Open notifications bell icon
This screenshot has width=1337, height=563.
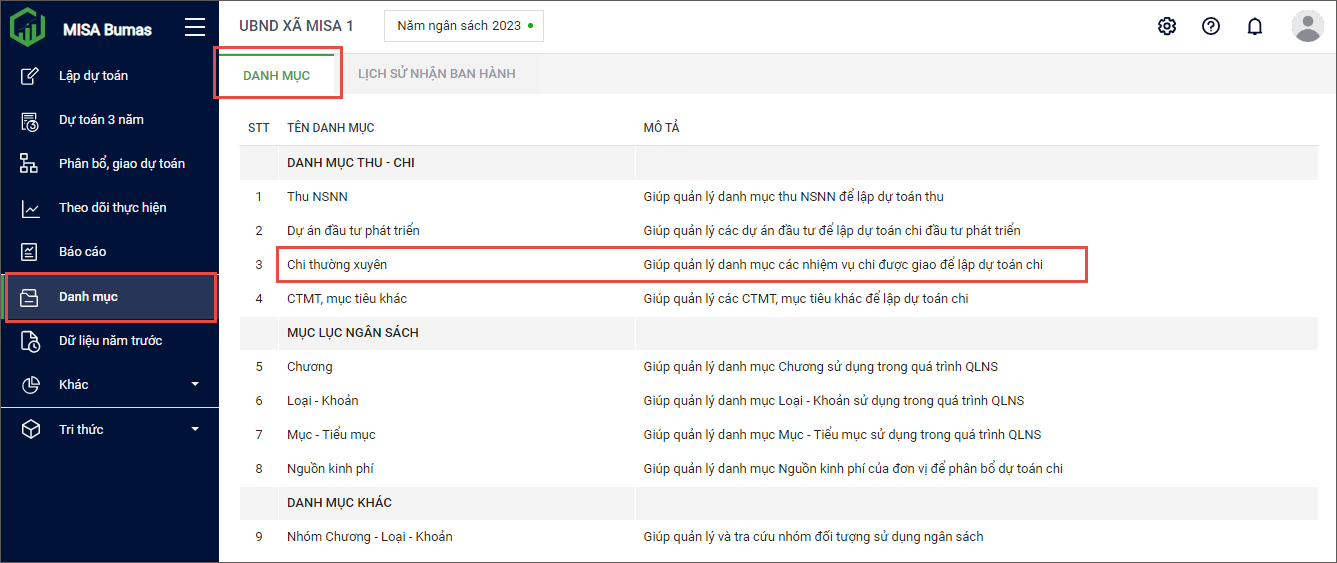1255,26
